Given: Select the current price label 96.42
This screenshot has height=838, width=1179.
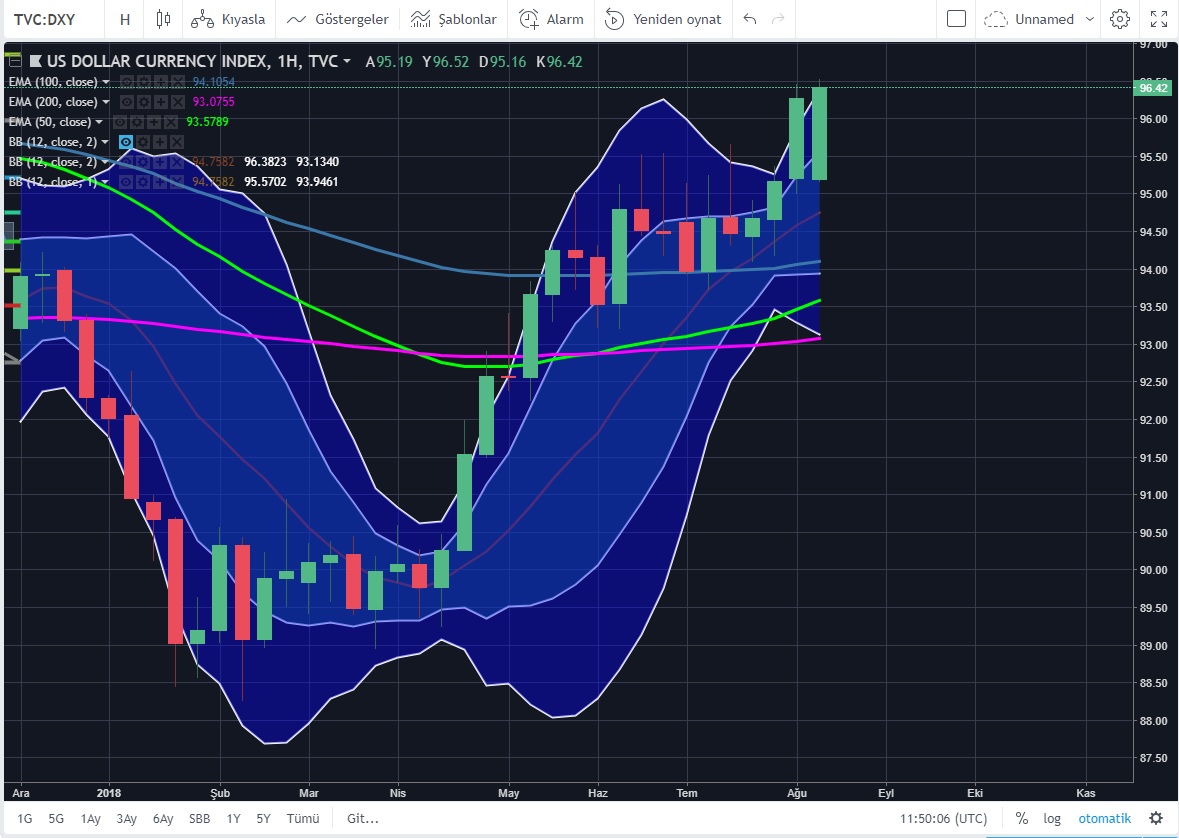Looking at the screenshot, I should 1153,88.
